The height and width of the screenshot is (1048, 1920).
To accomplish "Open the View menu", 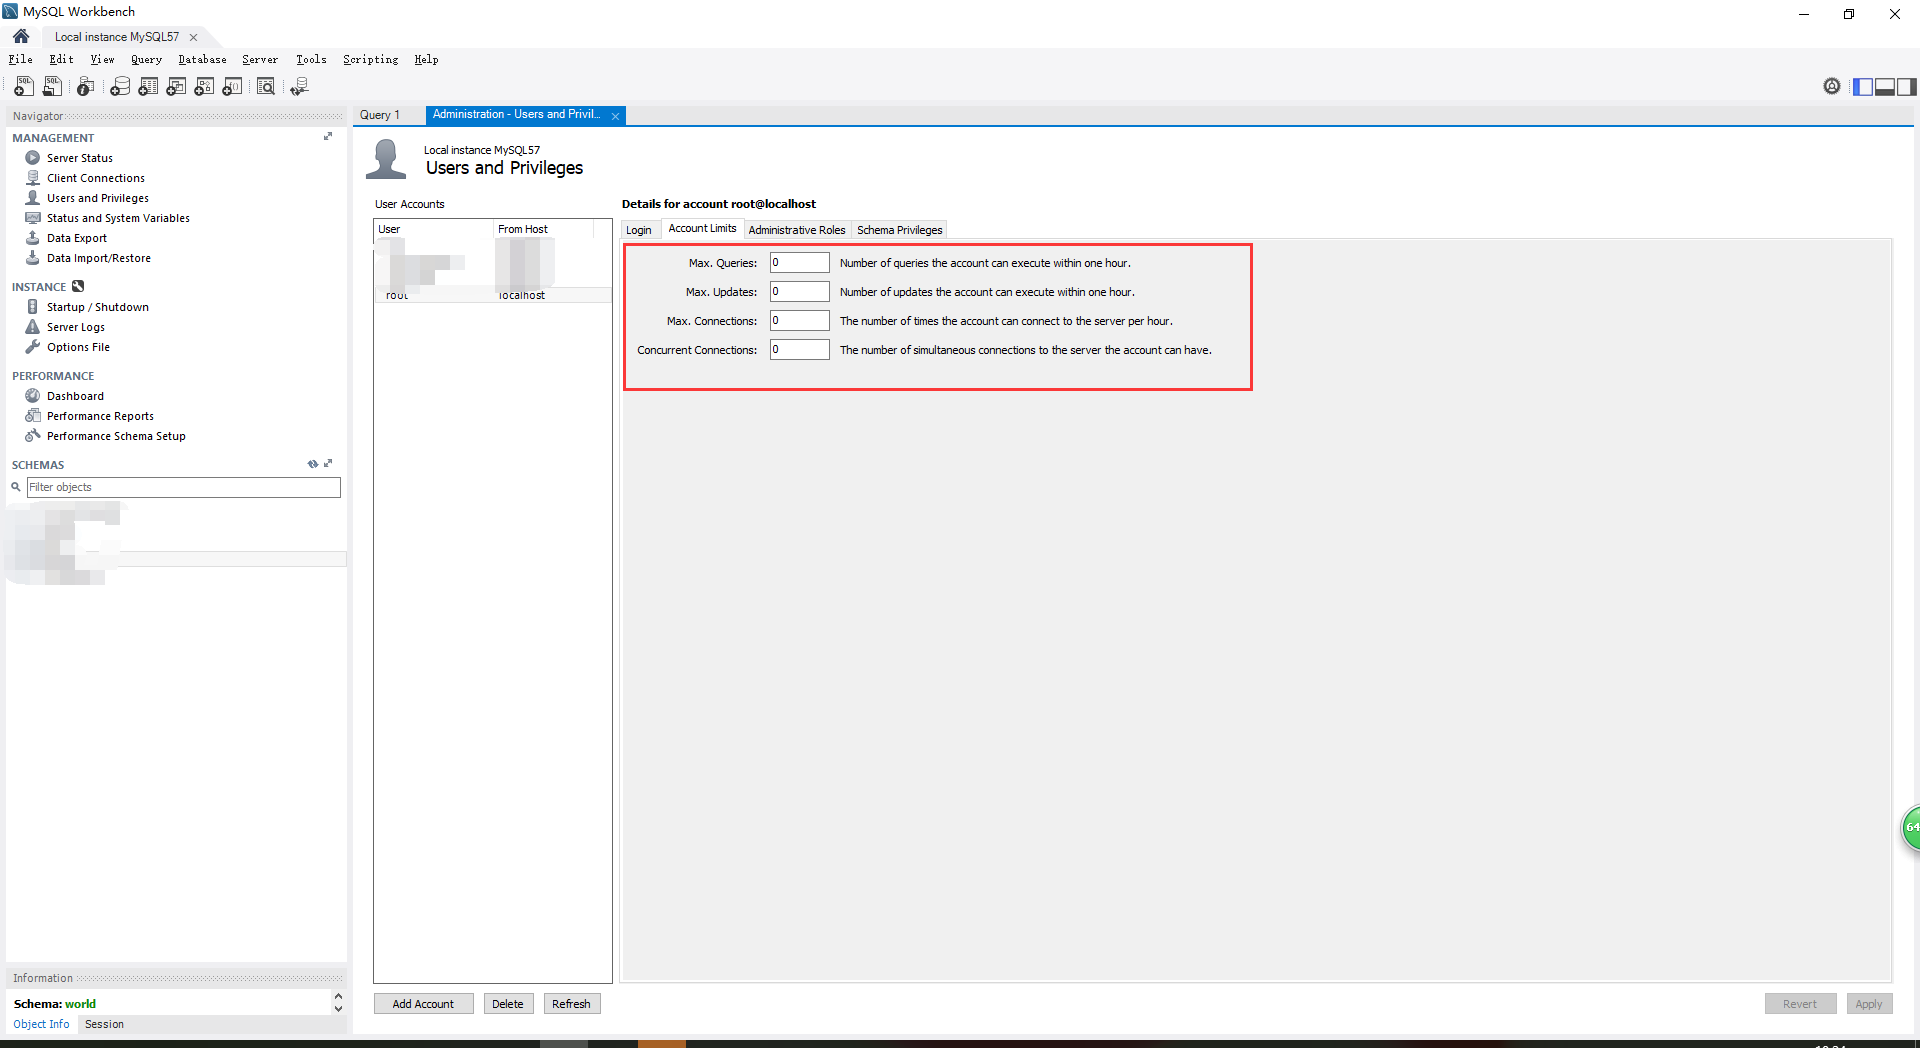I will coord(102,59).
